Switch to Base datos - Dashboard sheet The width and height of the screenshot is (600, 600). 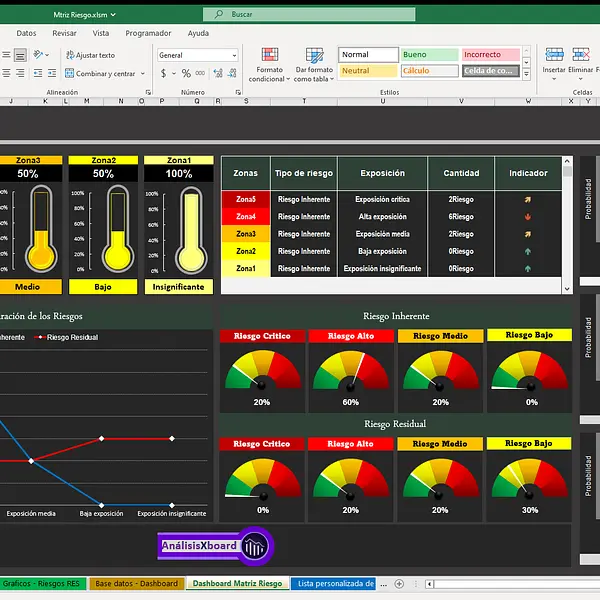click(137, 584)
